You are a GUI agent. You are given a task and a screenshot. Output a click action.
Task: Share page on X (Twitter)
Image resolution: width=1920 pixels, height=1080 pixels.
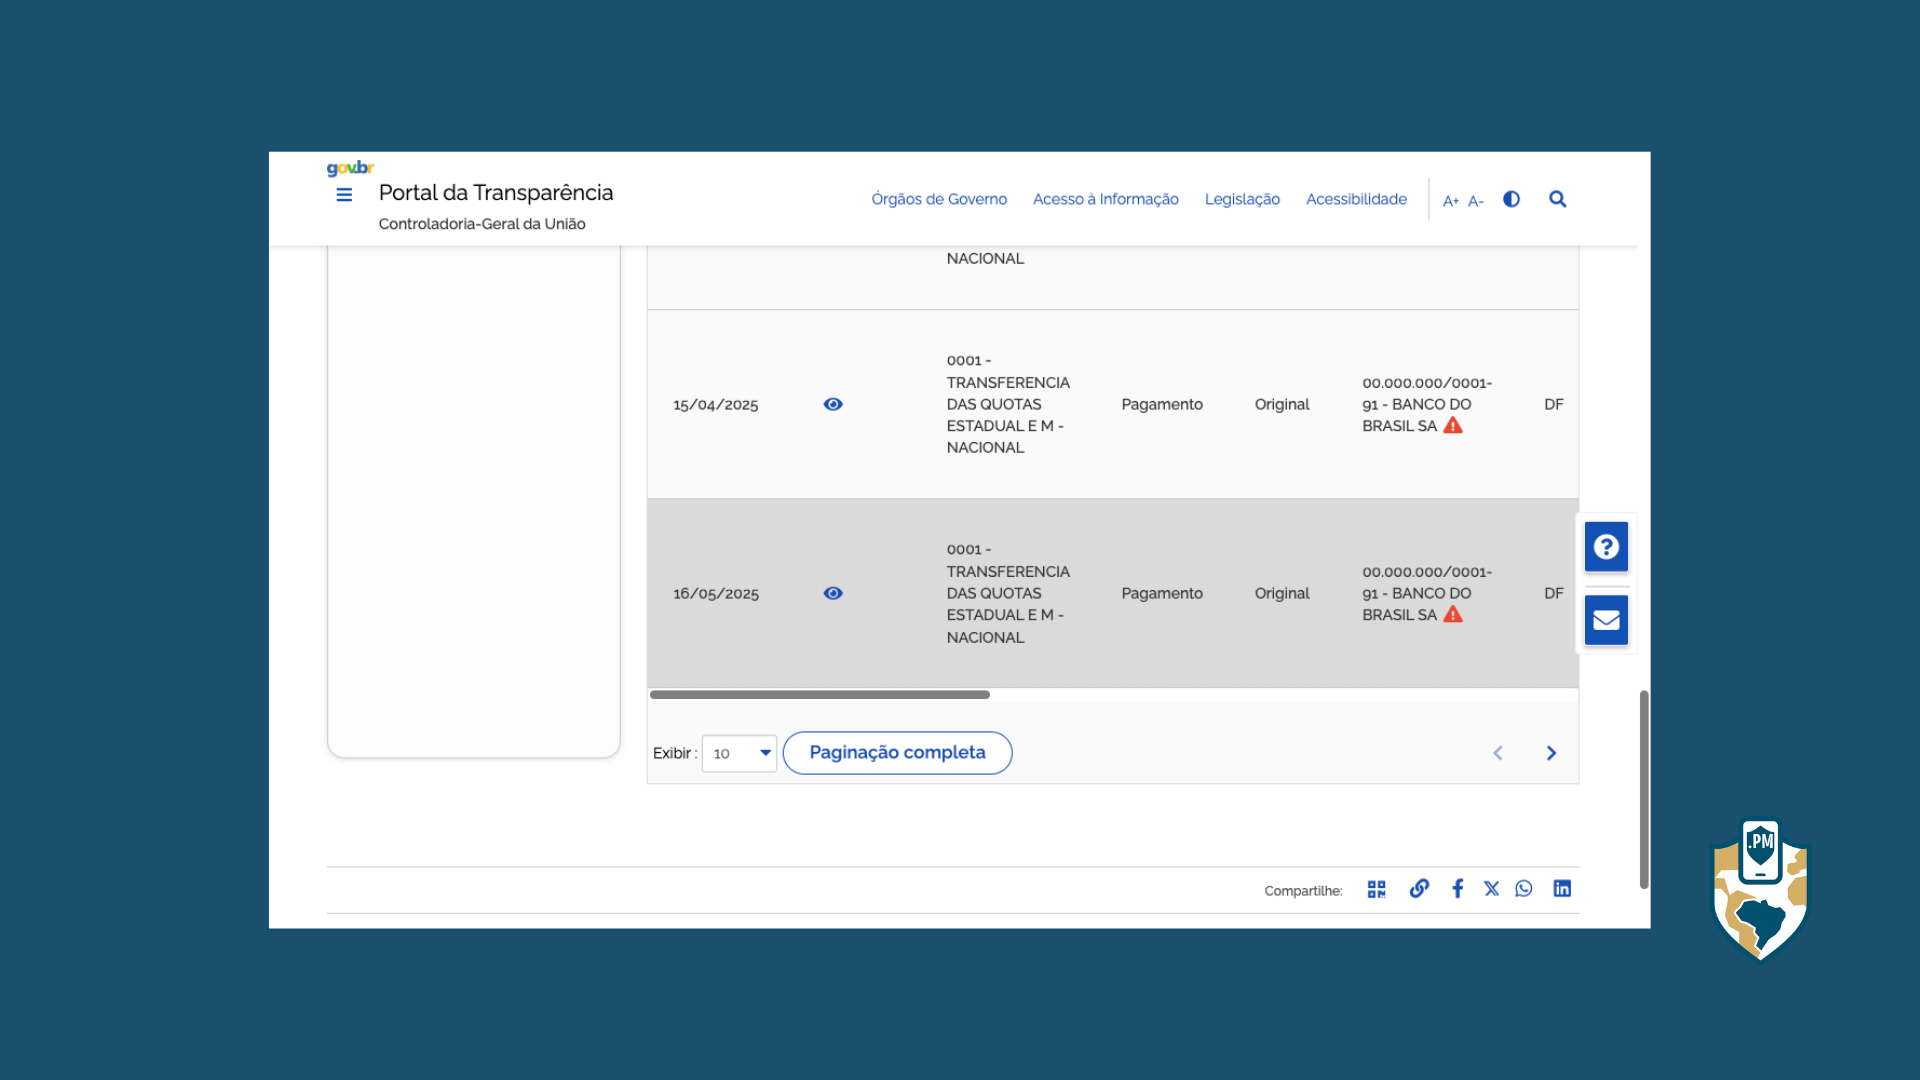(x=1491, y=888)
